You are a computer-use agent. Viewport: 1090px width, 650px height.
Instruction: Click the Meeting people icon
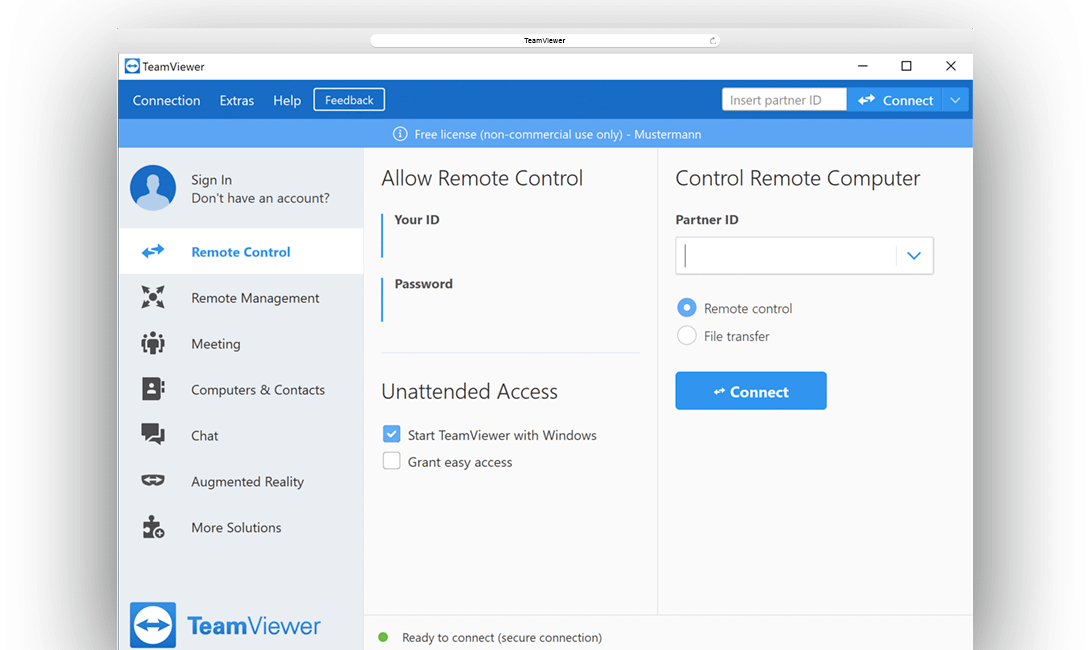153,343
